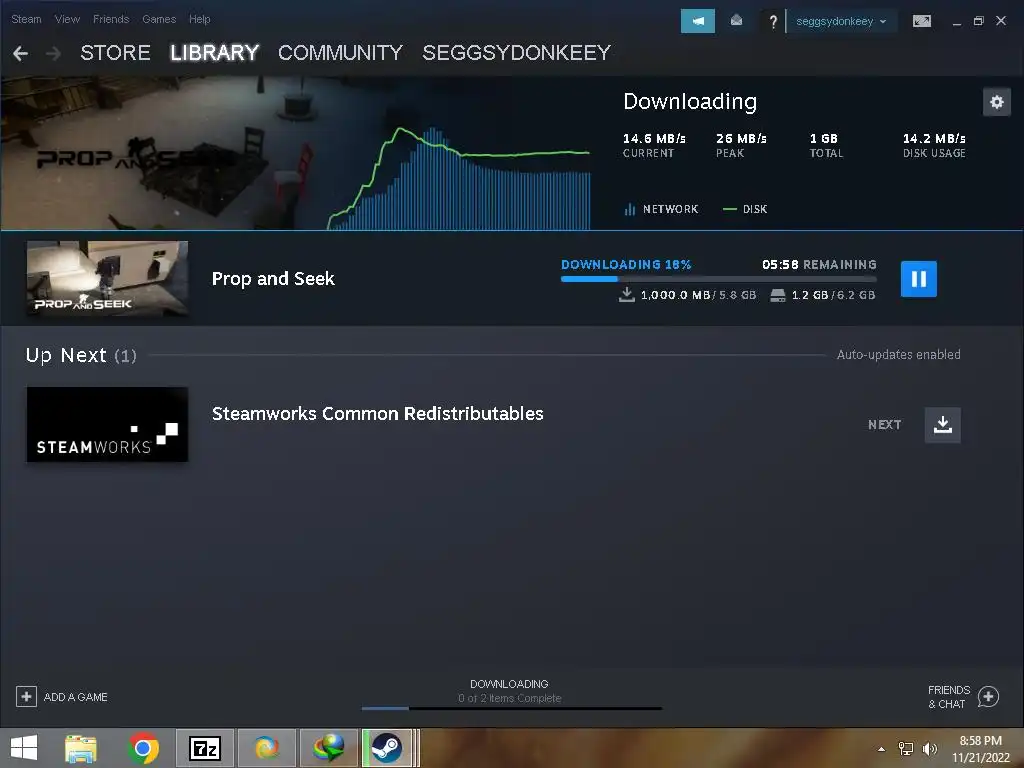Go to the LIBRARY tab
Image resolution: width=1024 pixels, height=768 pixels.
click(x=214, y=53)
